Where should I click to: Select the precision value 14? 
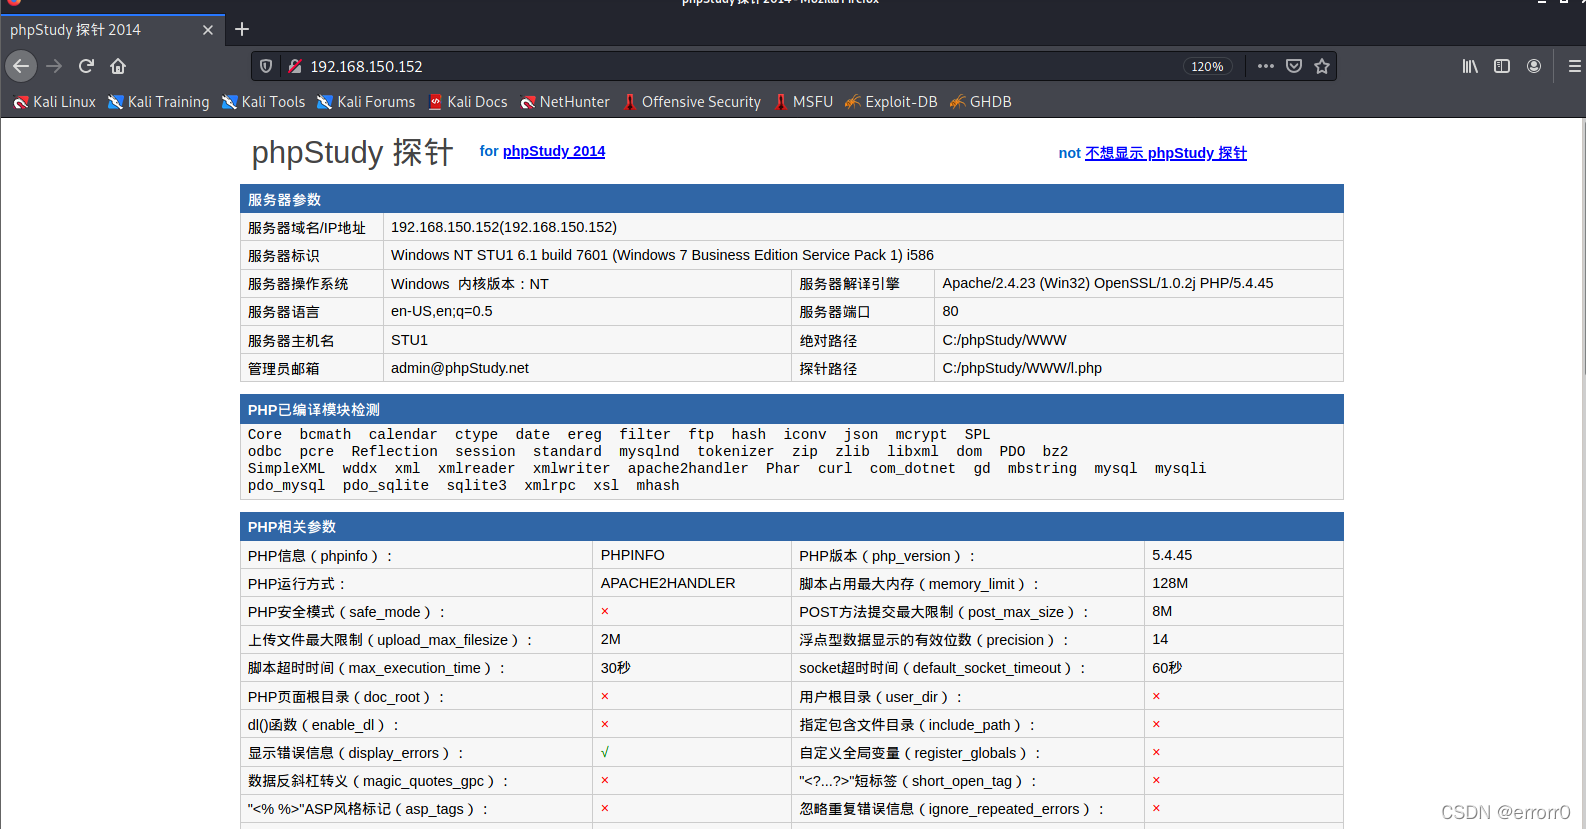pyautogui.click(x=1160, y=639)
